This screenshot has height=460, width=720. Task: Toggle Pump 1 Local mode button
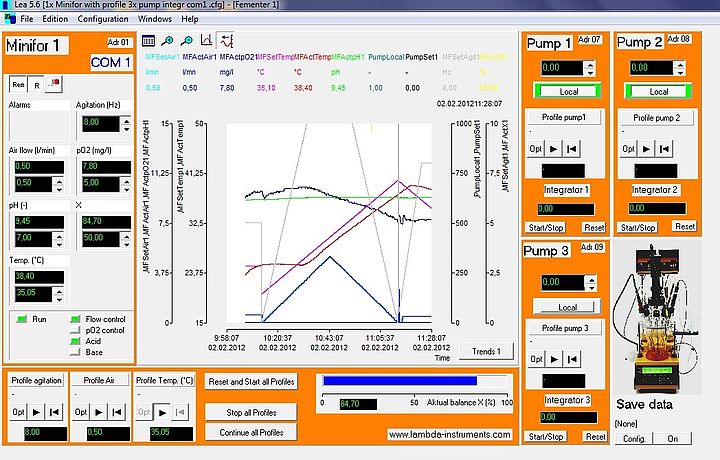click(568, 91)
